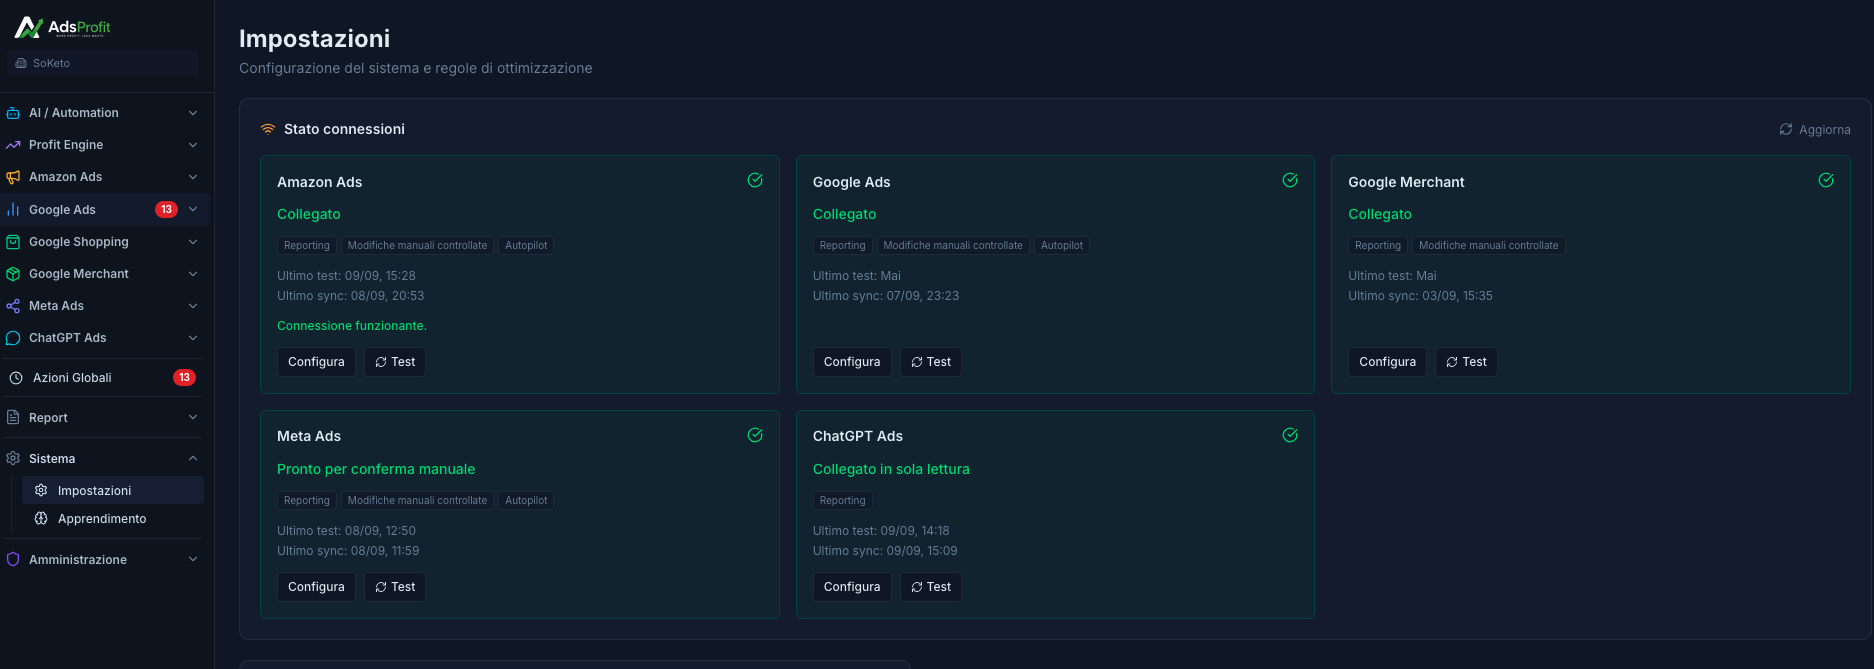
Task: Collapse the Sistema section chevron
Action: click(193, 459)
